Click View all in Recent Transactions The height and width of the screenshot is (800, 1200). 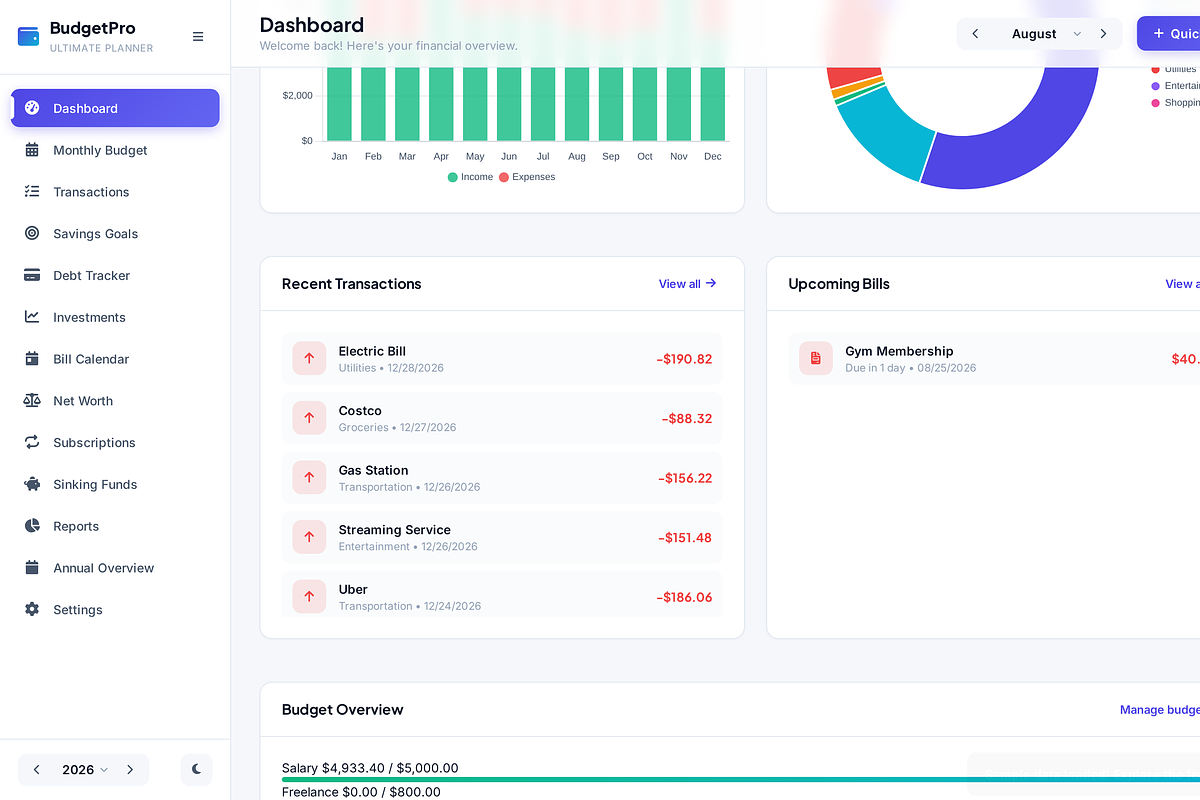pos(688,284)
